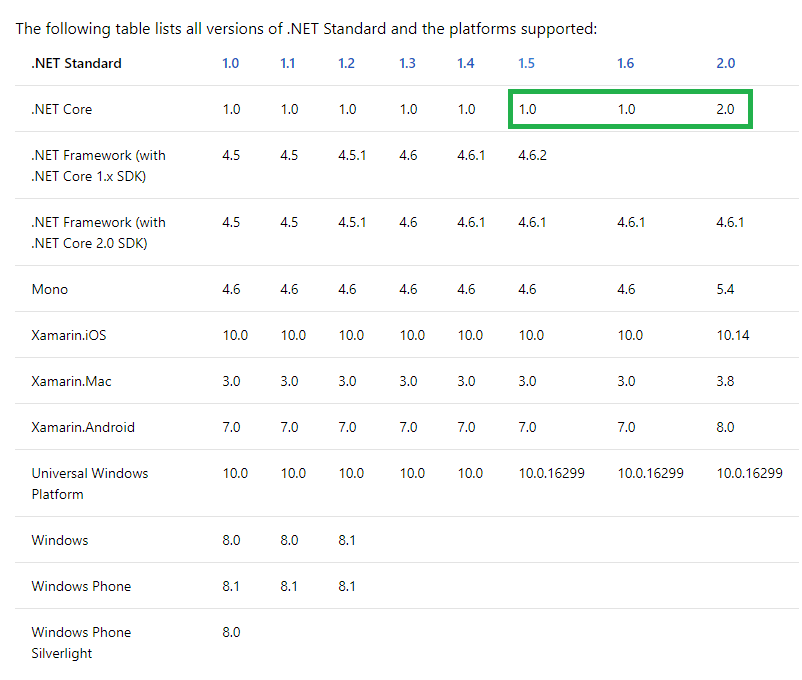The width and height of the screenshot is (802, 680).
Task: Click the Windows Phone Silverlight 8.0 cell
Action: [231, 633]
